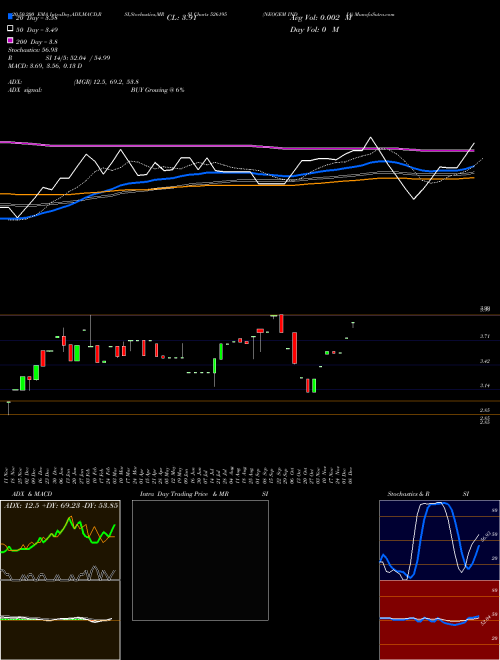The image size is (500, 660).
Task: Select the '50 Day - 3.49' legend label
Action: click(x=37, y=30)
